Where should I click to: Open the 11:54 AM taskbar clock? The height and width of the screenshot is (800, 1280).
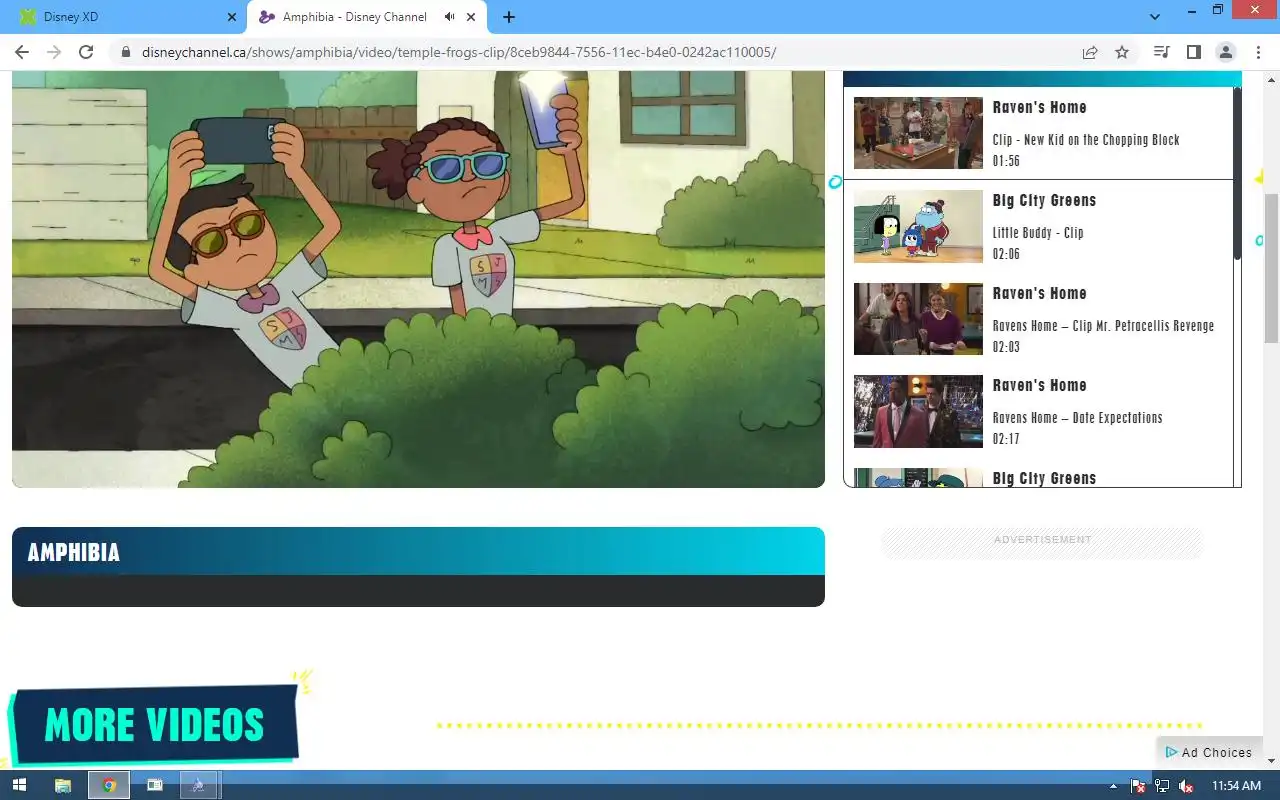[x=1236, y=786]
